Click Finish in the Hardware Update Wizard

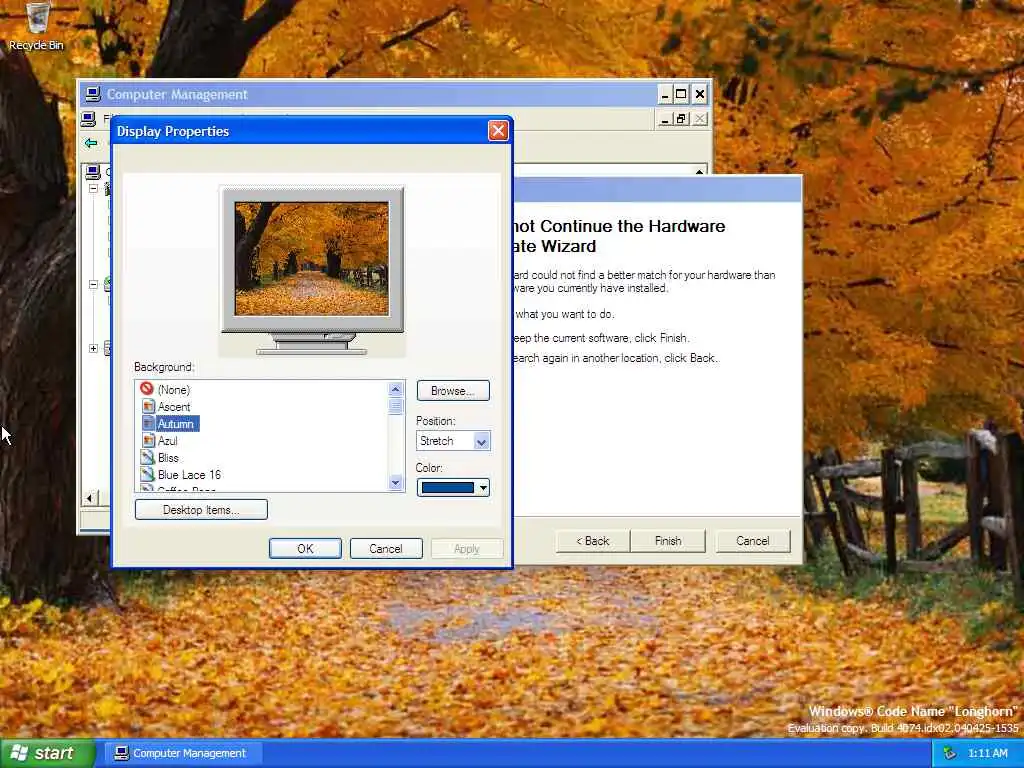pyautogui.click(x=668, y=541)
